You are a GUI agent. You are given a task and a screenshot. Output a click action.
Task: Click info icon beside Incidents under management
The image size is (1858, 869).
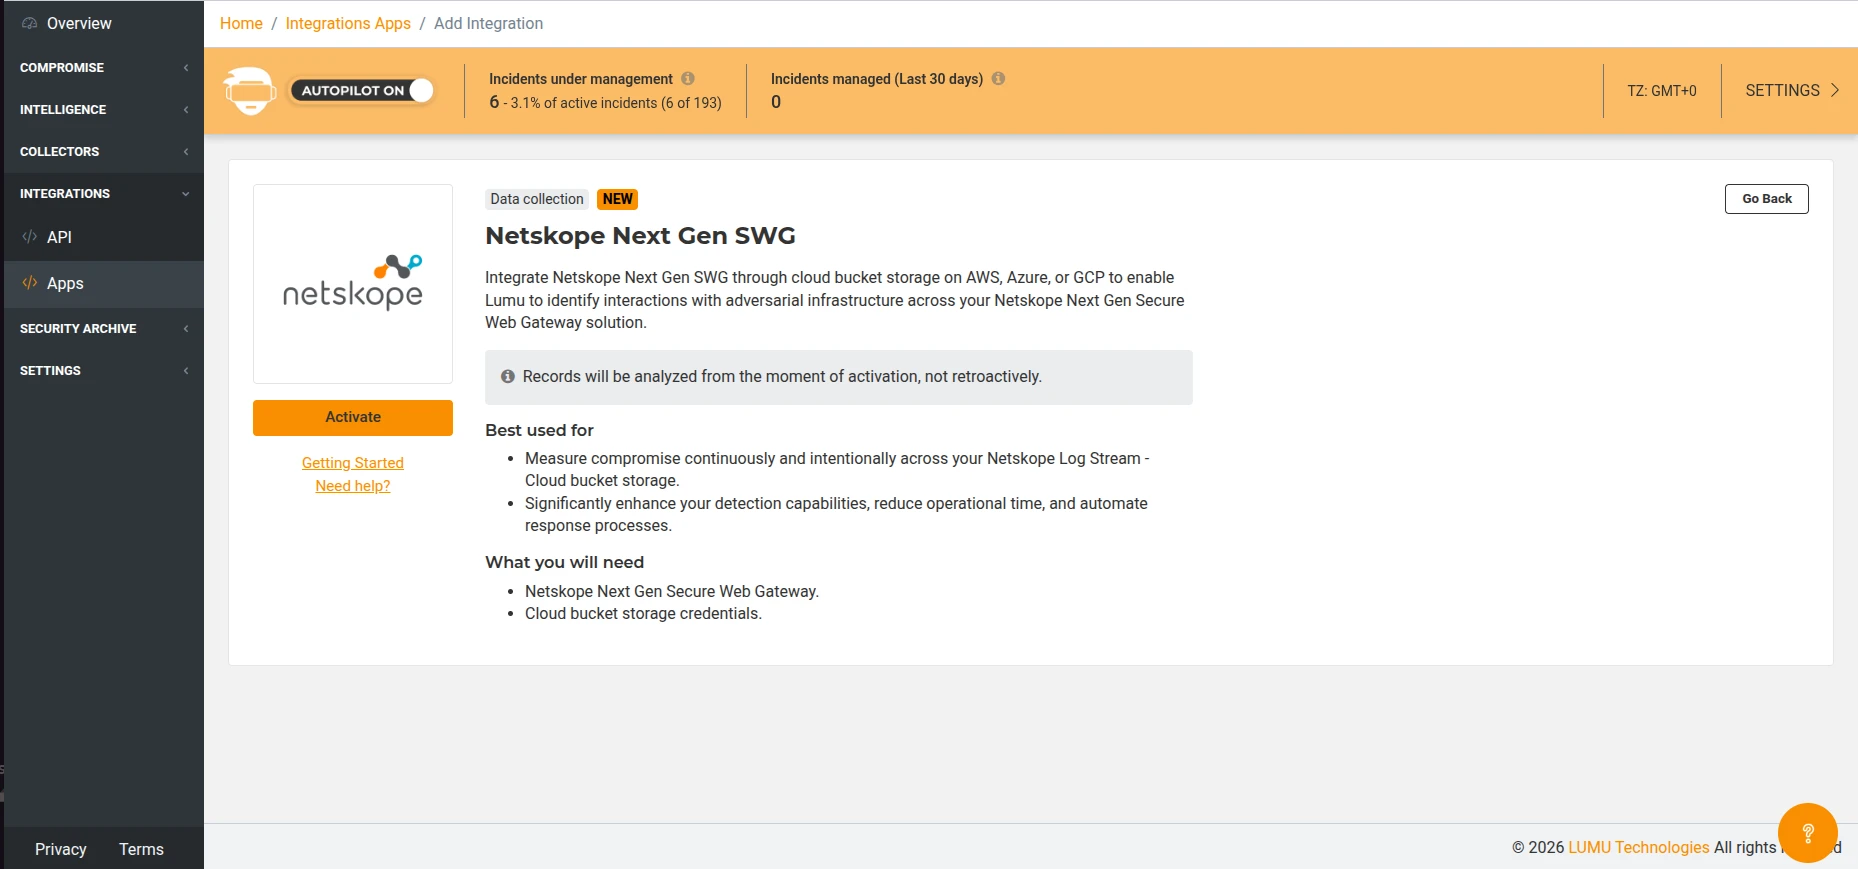click(x=688, y=79)
